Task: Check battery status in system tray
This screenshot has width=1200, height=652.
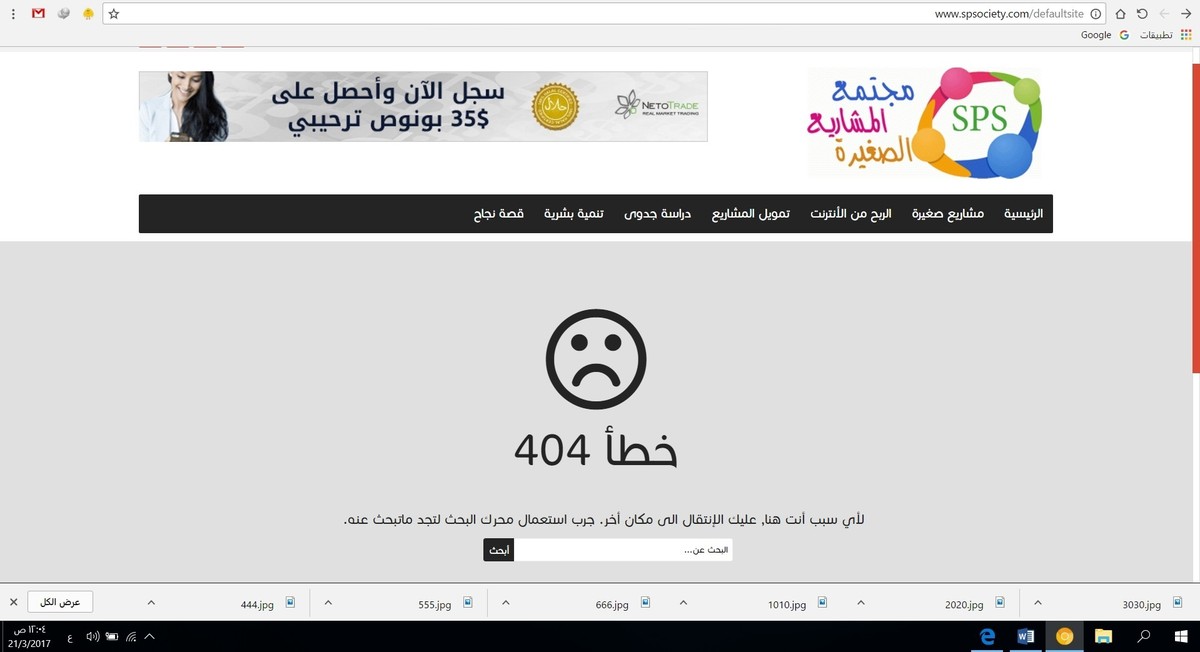Action: [112, 636]
